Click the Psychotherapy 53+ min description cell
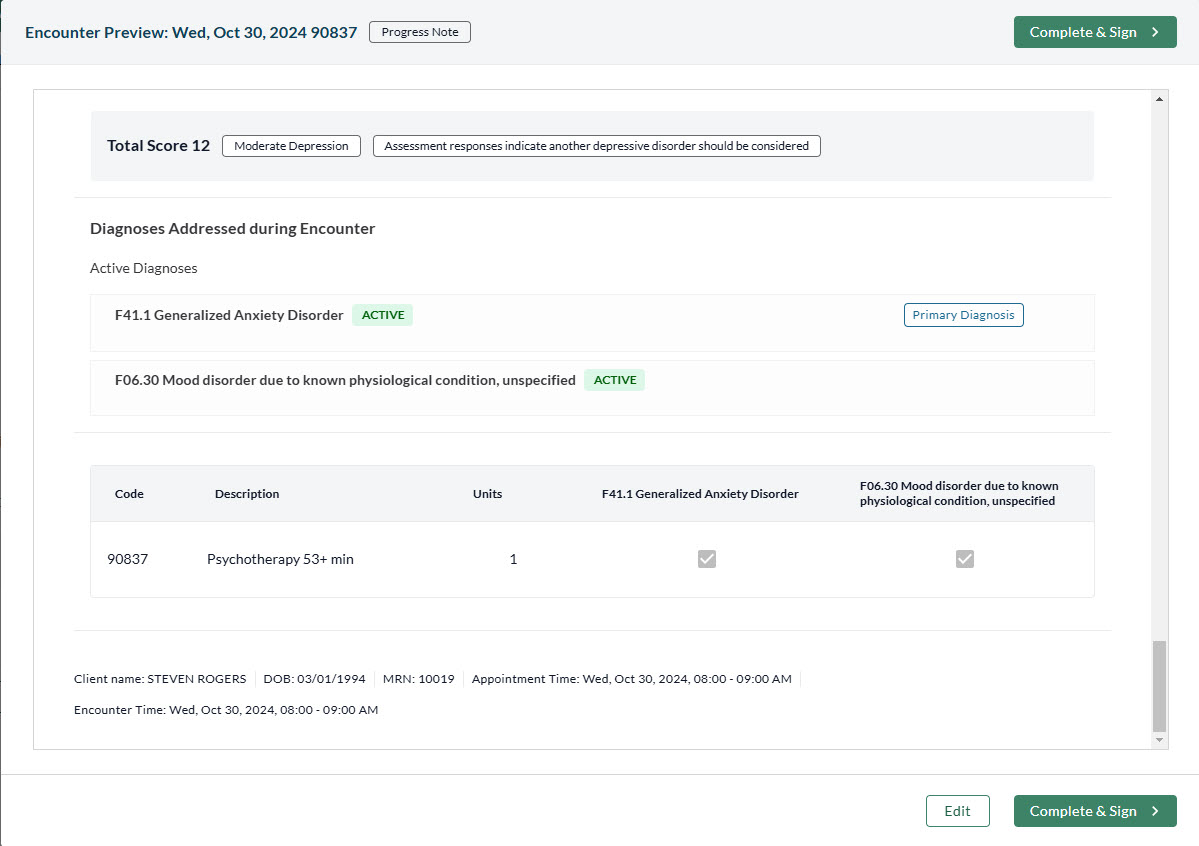Viewport: 1199px width, 846px height. 280,559
